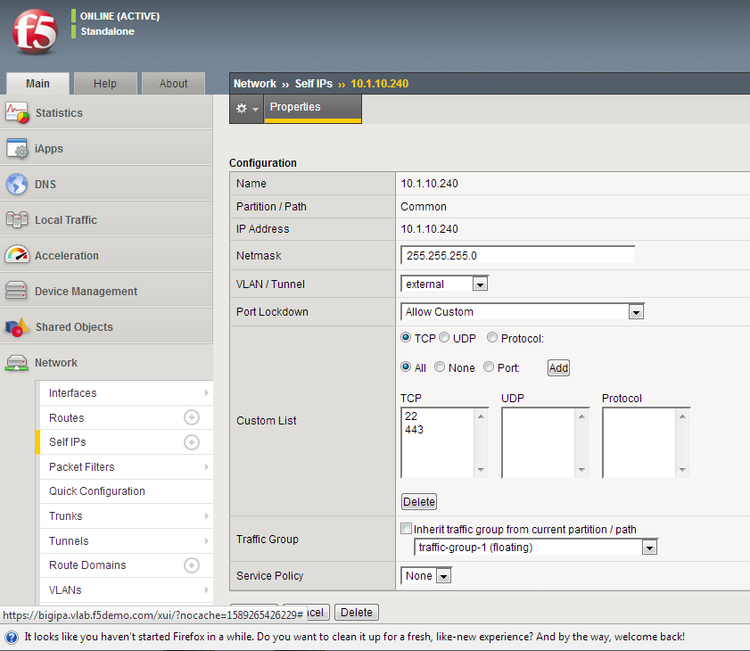Click the Add port button

558,368
